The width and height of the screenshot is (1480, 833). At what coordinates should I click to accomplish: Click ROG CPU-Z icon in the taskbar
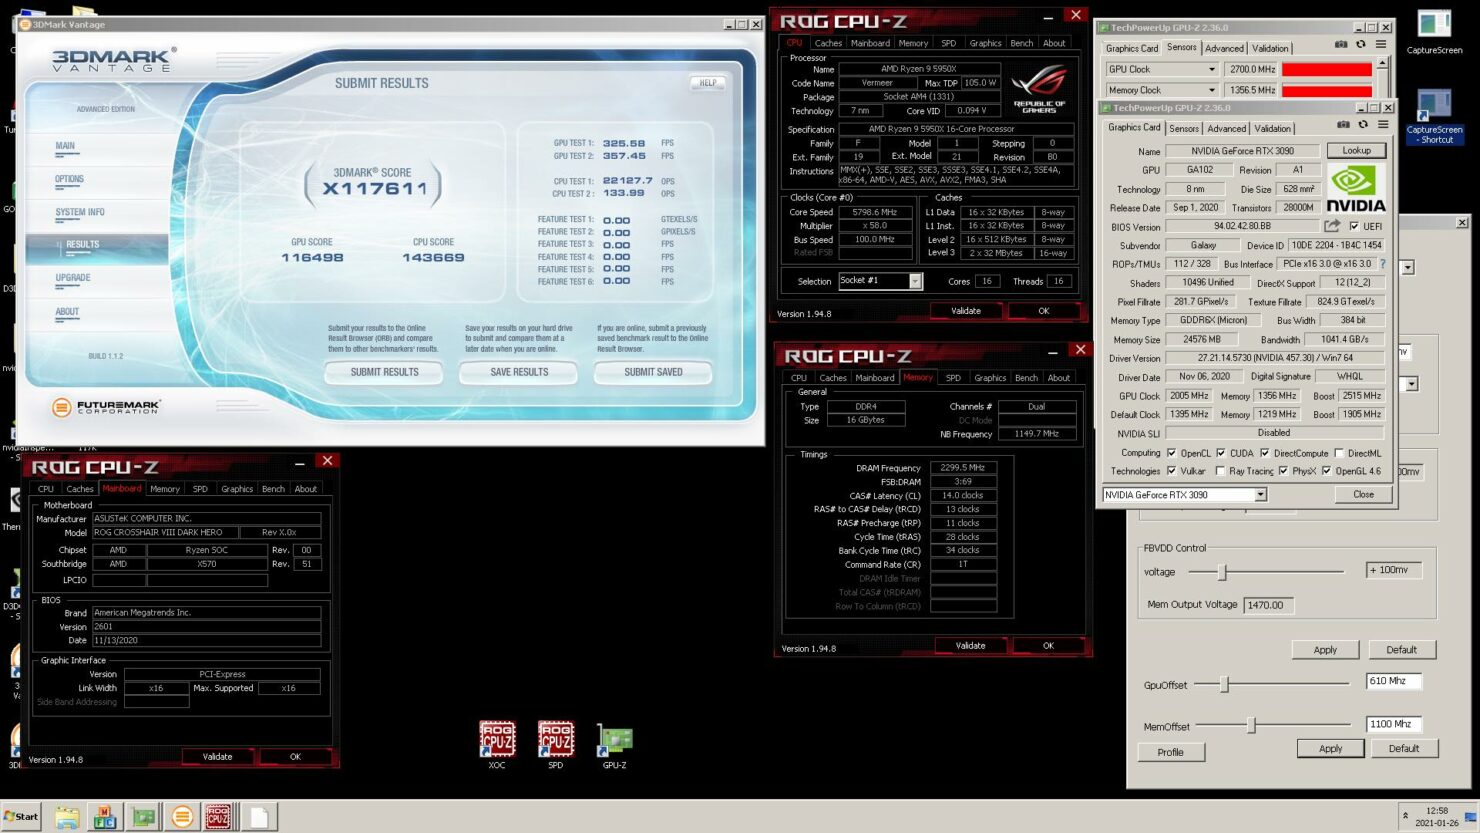tap(218, 817)
